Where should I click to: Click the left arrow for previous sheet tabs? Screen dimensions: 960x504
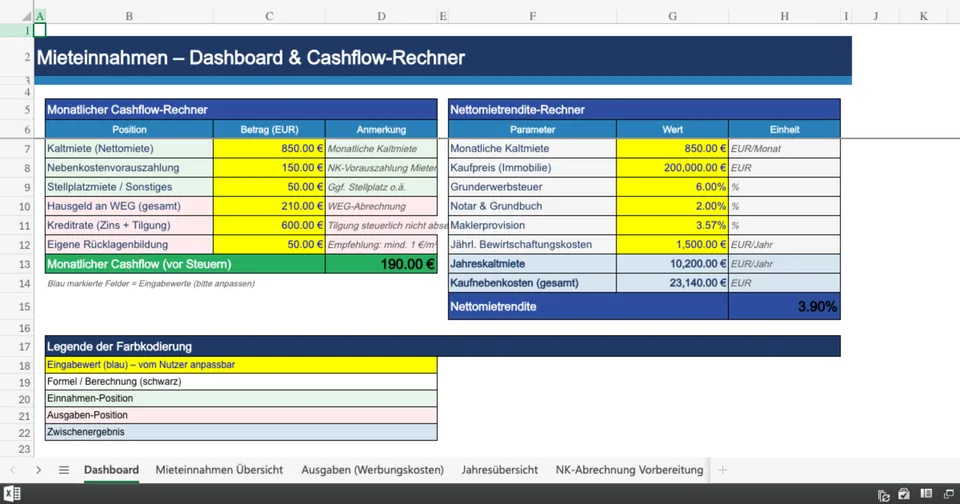pyautogui.click(x=13, y=470)
